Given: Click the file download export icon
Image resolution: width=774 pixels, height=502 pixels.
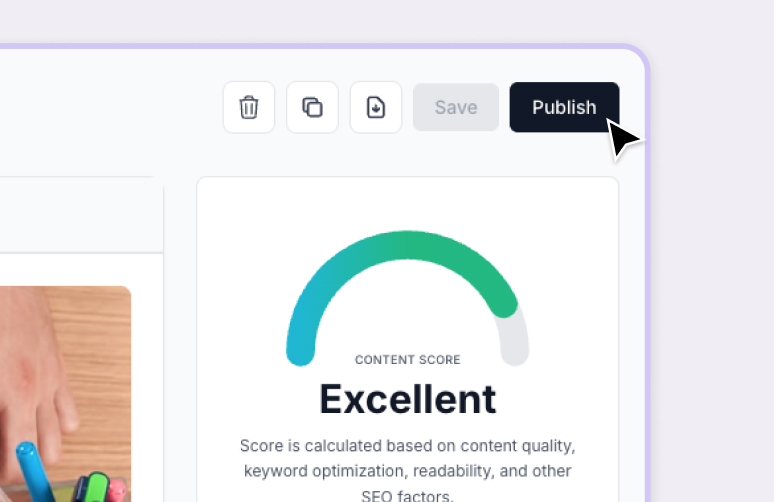Looking at the screenshot, I should pyautogui.click(x=376, y=107).
